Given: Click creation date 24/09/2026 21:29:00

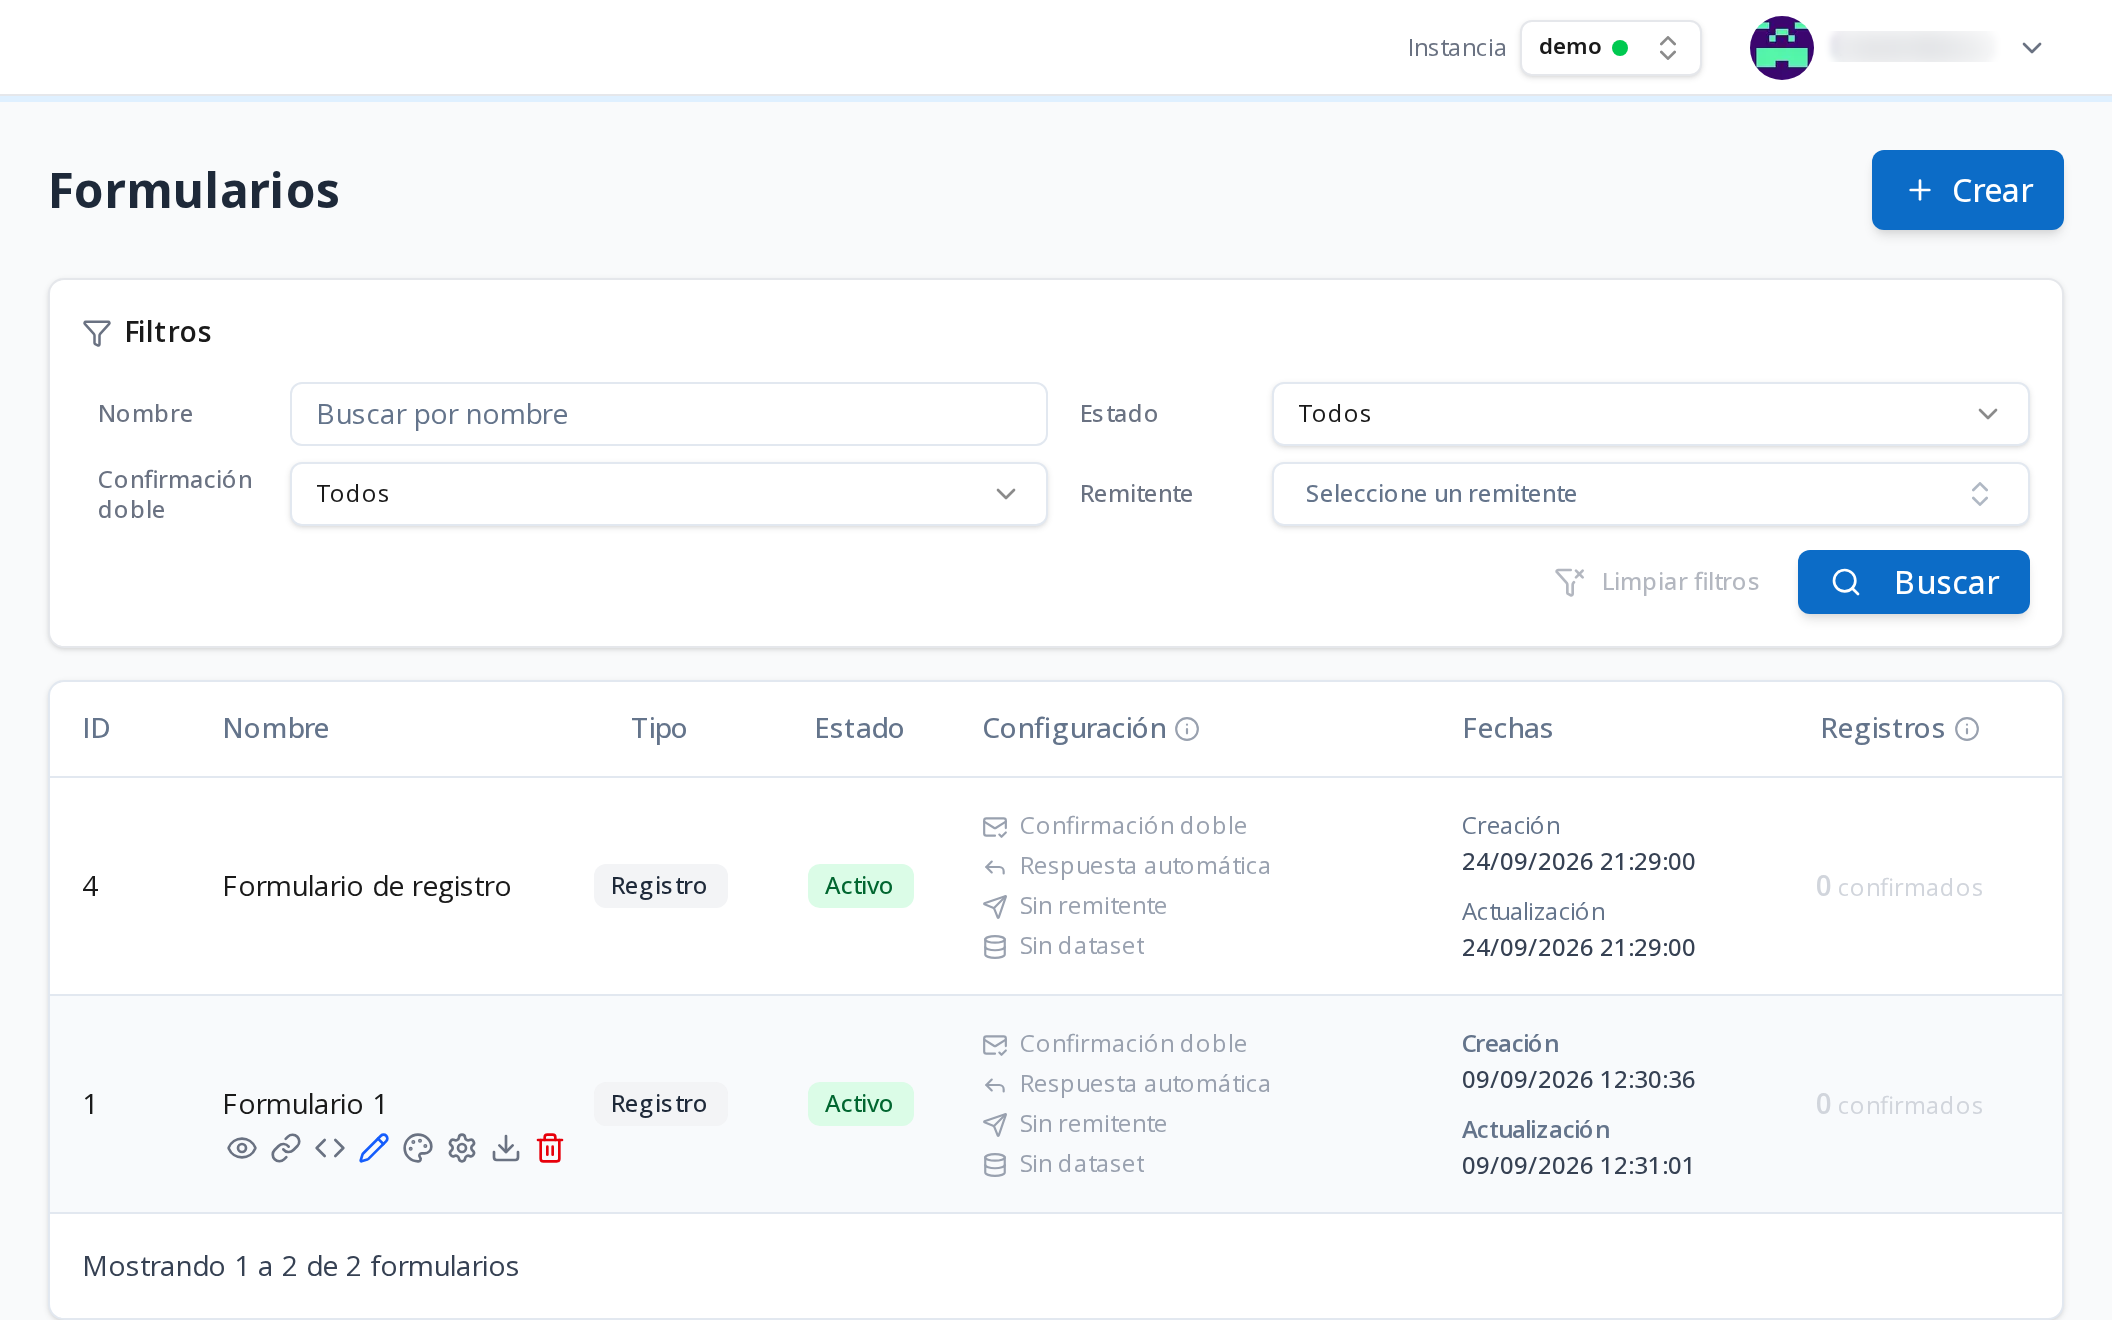Looking at the screenshot, I should [x=1578, y=862].
